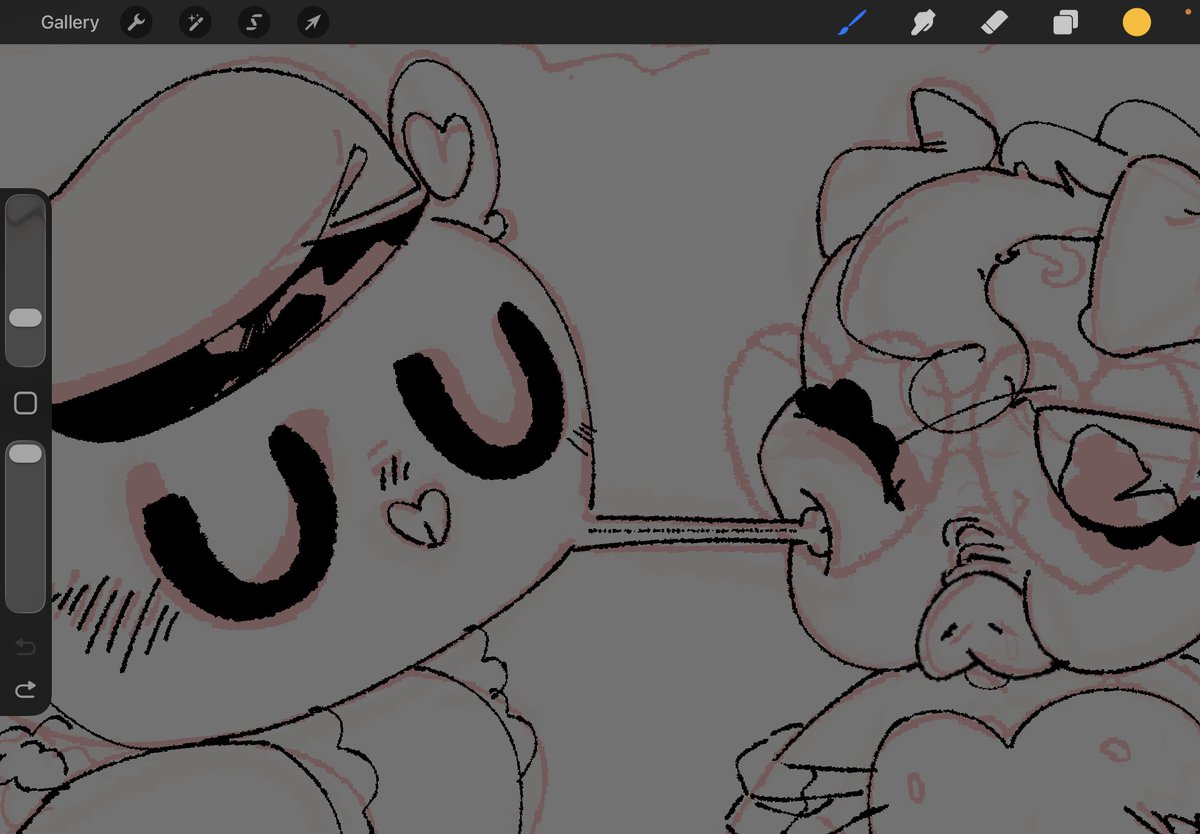Select the Paint brush tool
Screen dimensions: 1200x834
pyautogui.click(x=852, y=22)
